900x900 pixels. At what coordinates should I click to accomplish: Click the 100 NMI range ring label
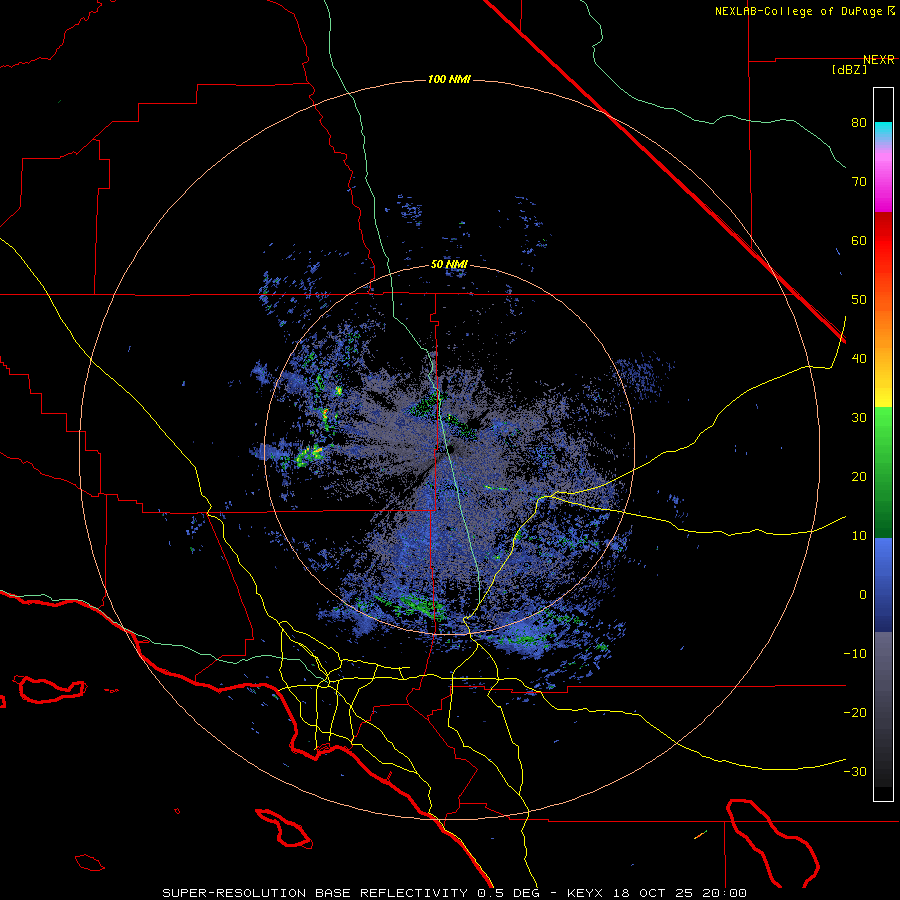[x=449, y=79]
